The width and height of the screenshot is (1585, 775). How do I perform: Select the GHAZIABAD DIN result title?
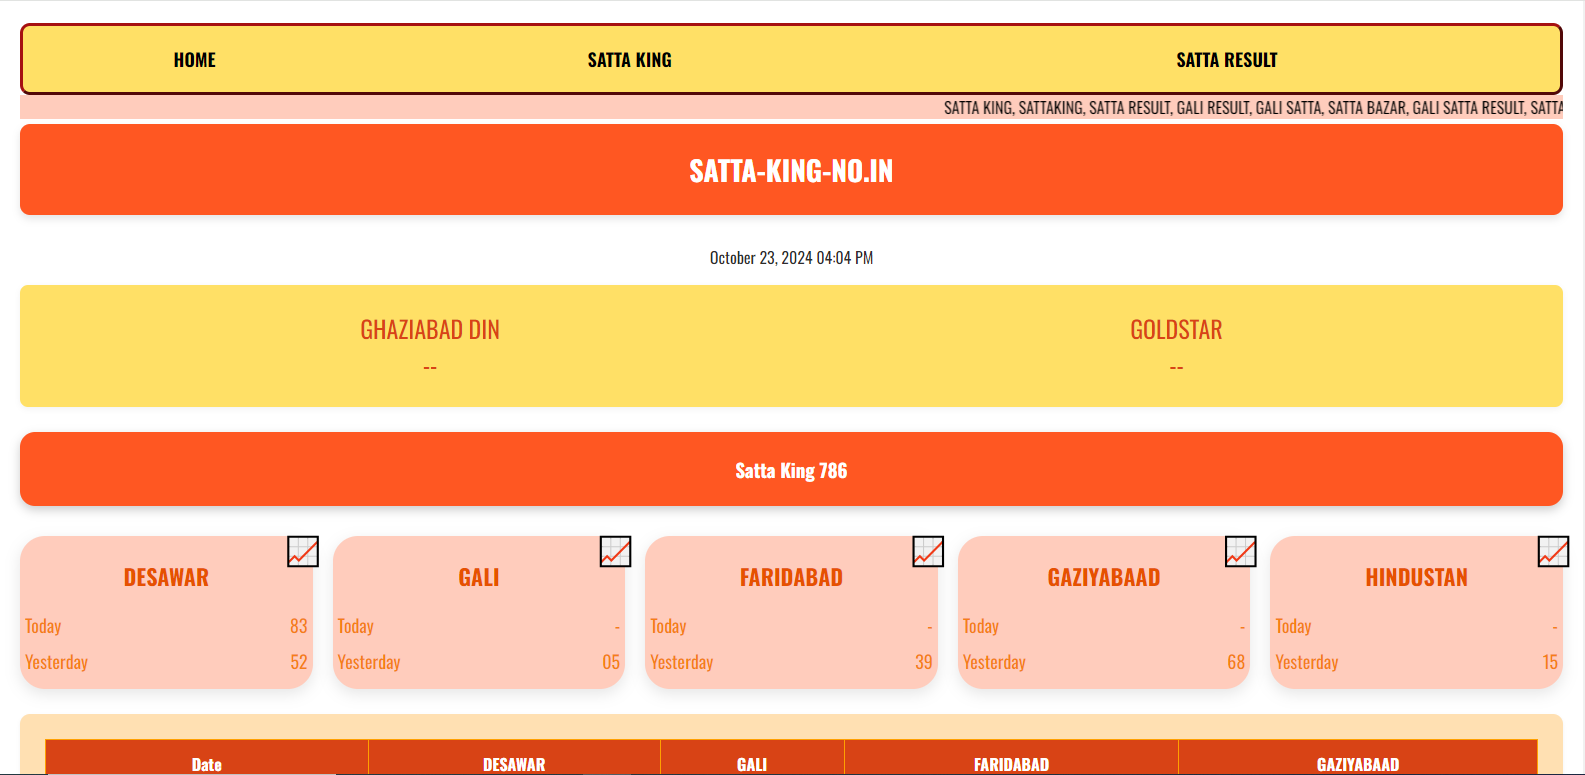tap(430, 330)
